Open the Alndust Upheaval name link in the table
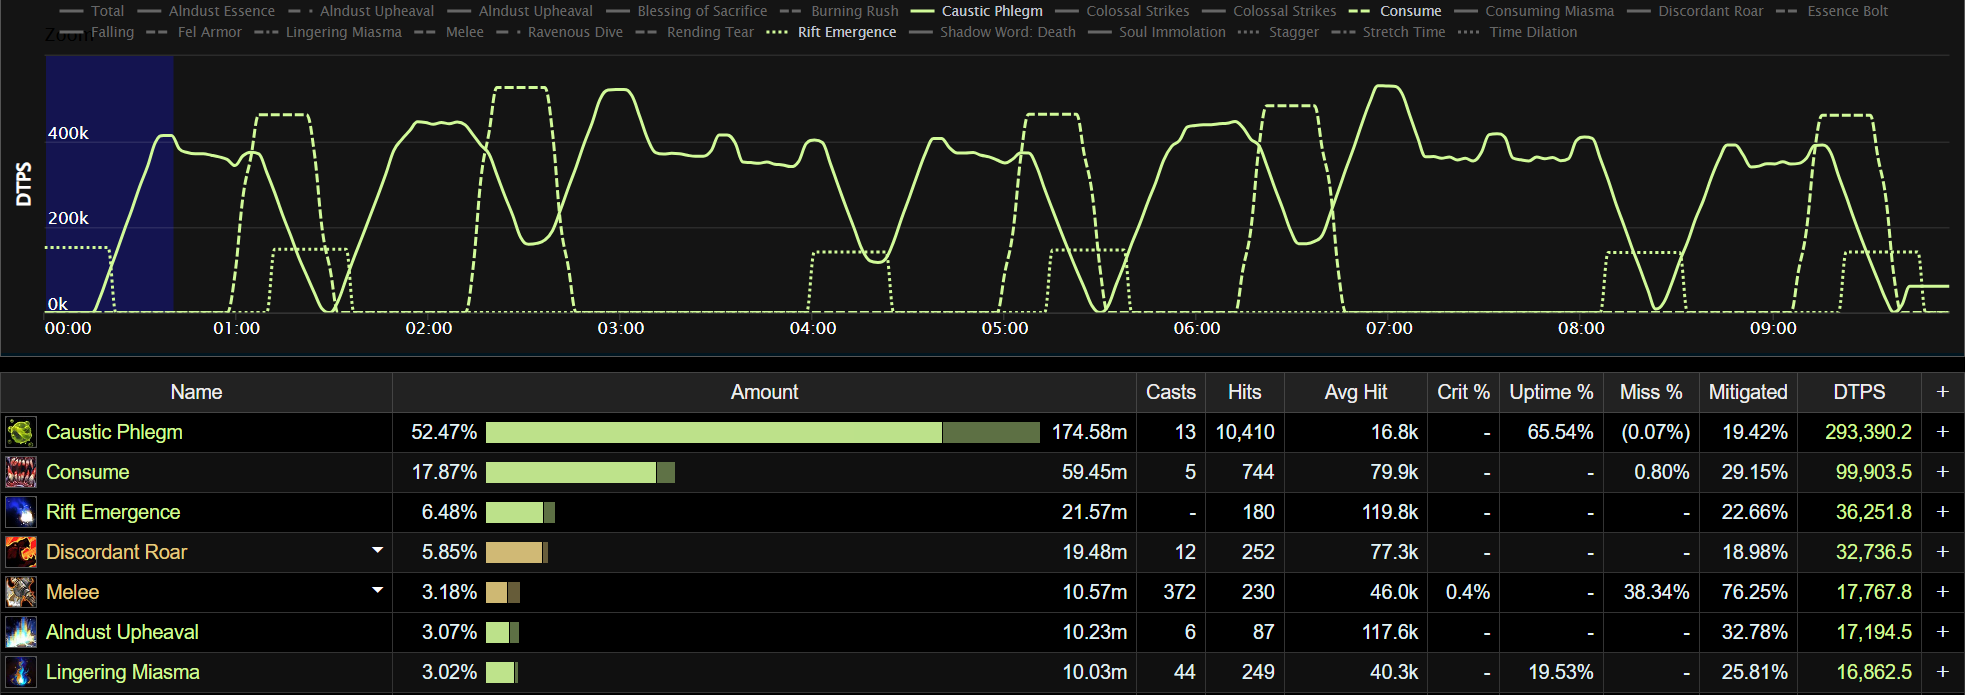Viewport: 1965px width, 695px height. point(122,632)
